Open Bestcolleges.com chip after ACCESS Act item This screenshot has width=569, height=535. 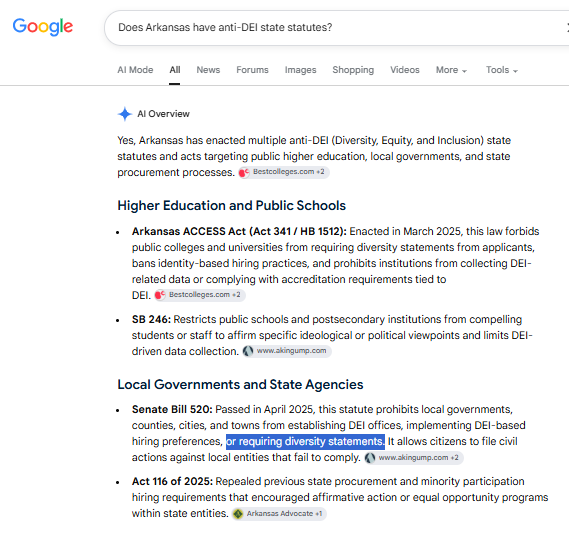tap(200, 295)
